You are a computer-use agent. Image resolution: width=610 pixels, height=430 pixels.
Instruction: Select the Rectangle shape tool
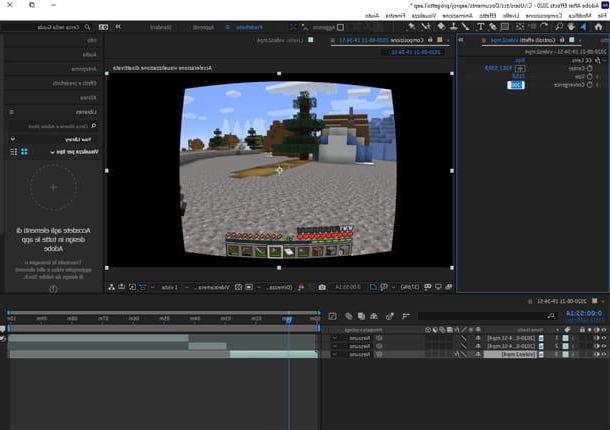tap(505, 27)
